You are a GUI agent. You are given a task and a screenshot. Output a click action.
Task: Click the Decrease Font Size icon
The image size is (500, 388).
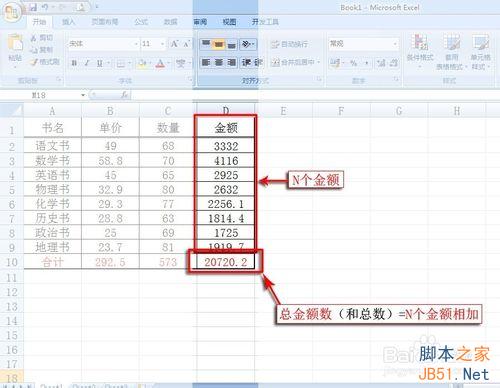186,44
